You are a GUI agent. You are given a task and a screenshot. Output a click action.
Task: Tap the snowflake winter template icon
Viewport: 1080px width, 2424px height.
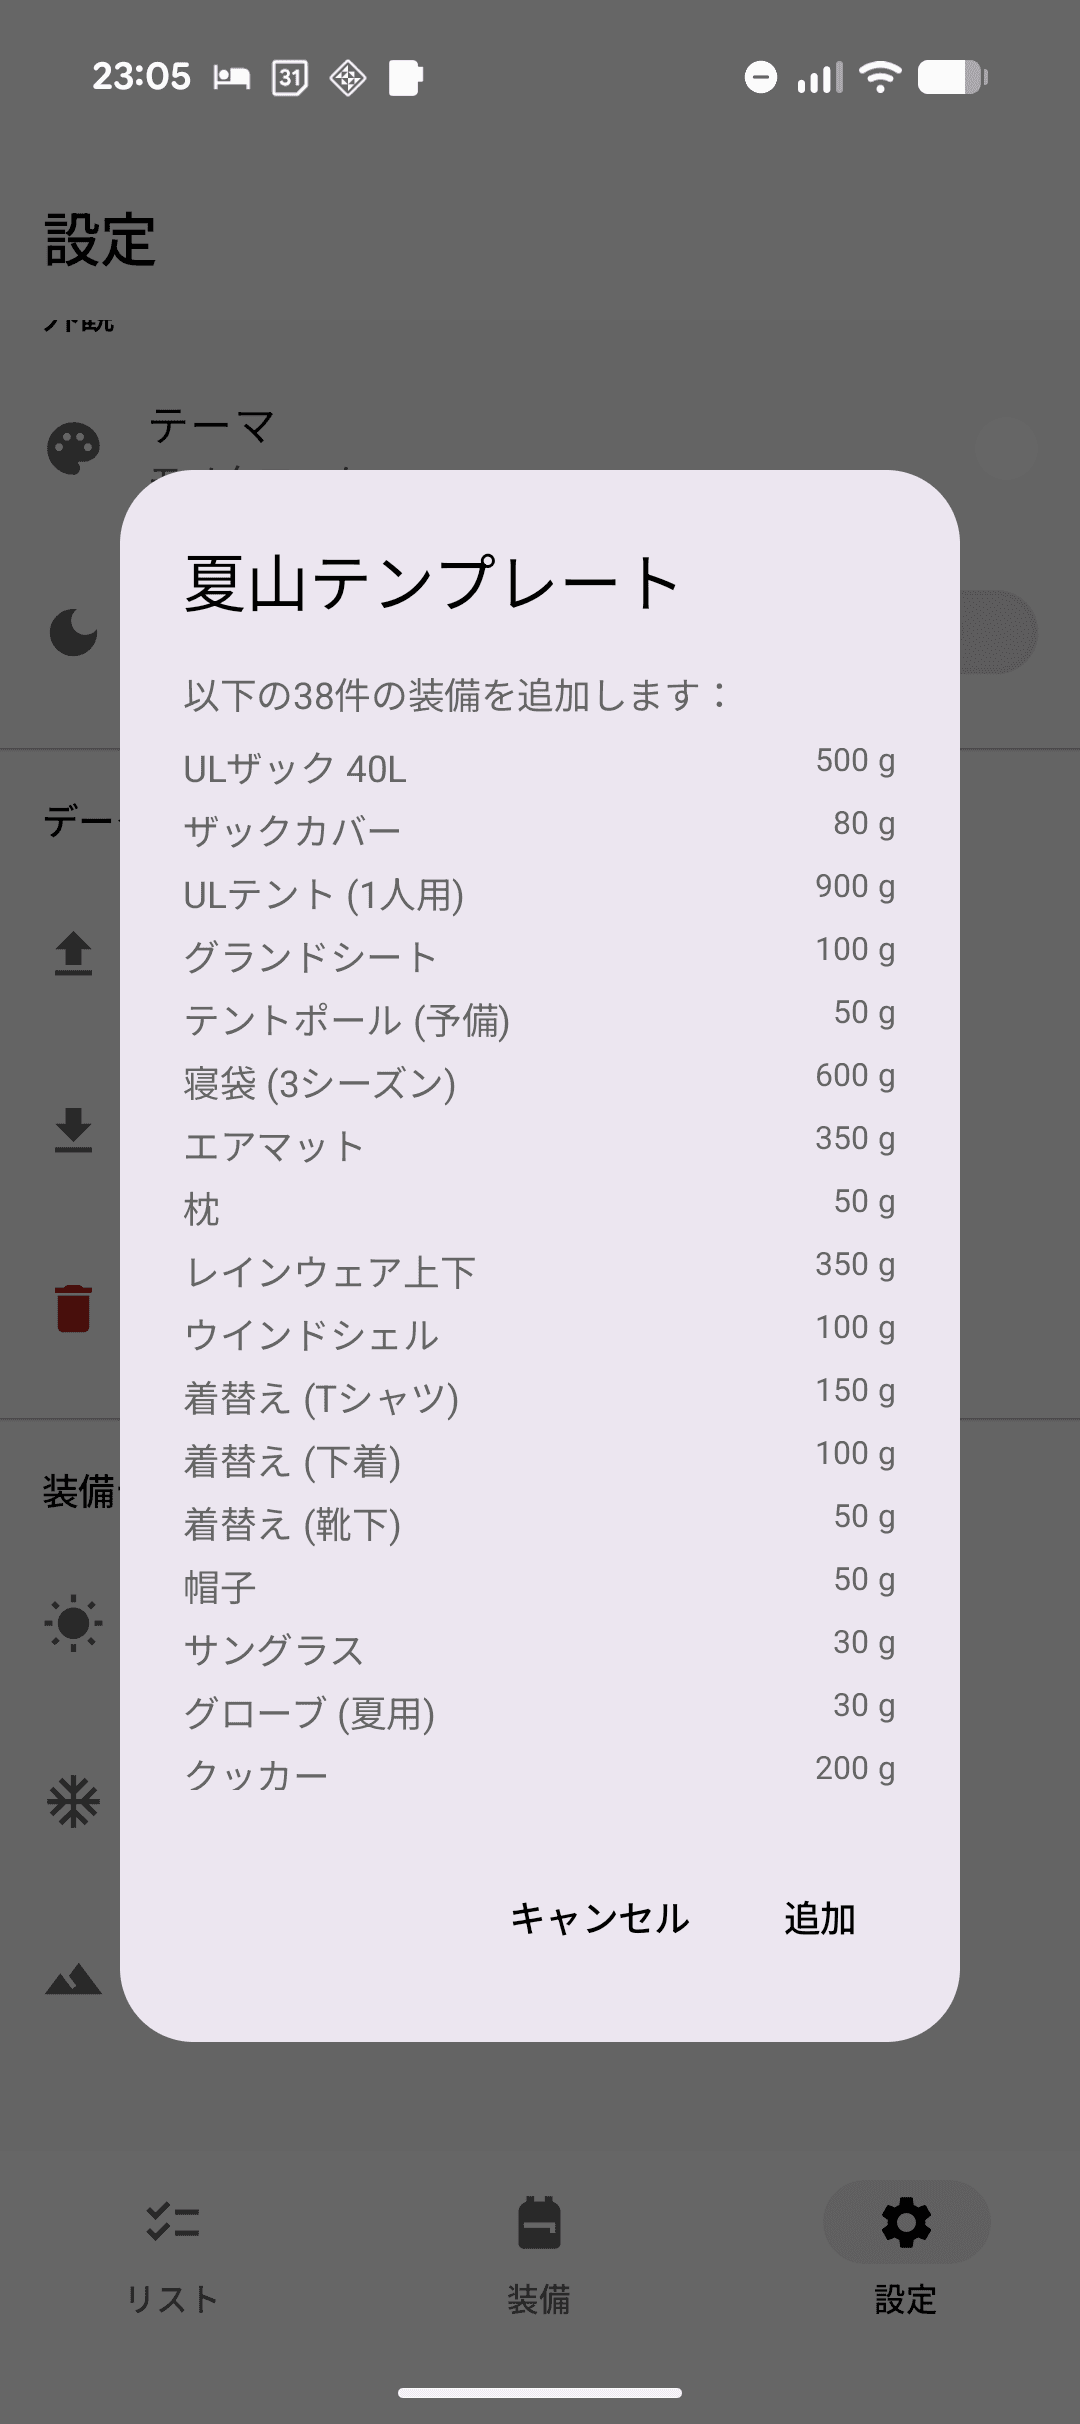pyautogui.click(x=73, y=1802)
